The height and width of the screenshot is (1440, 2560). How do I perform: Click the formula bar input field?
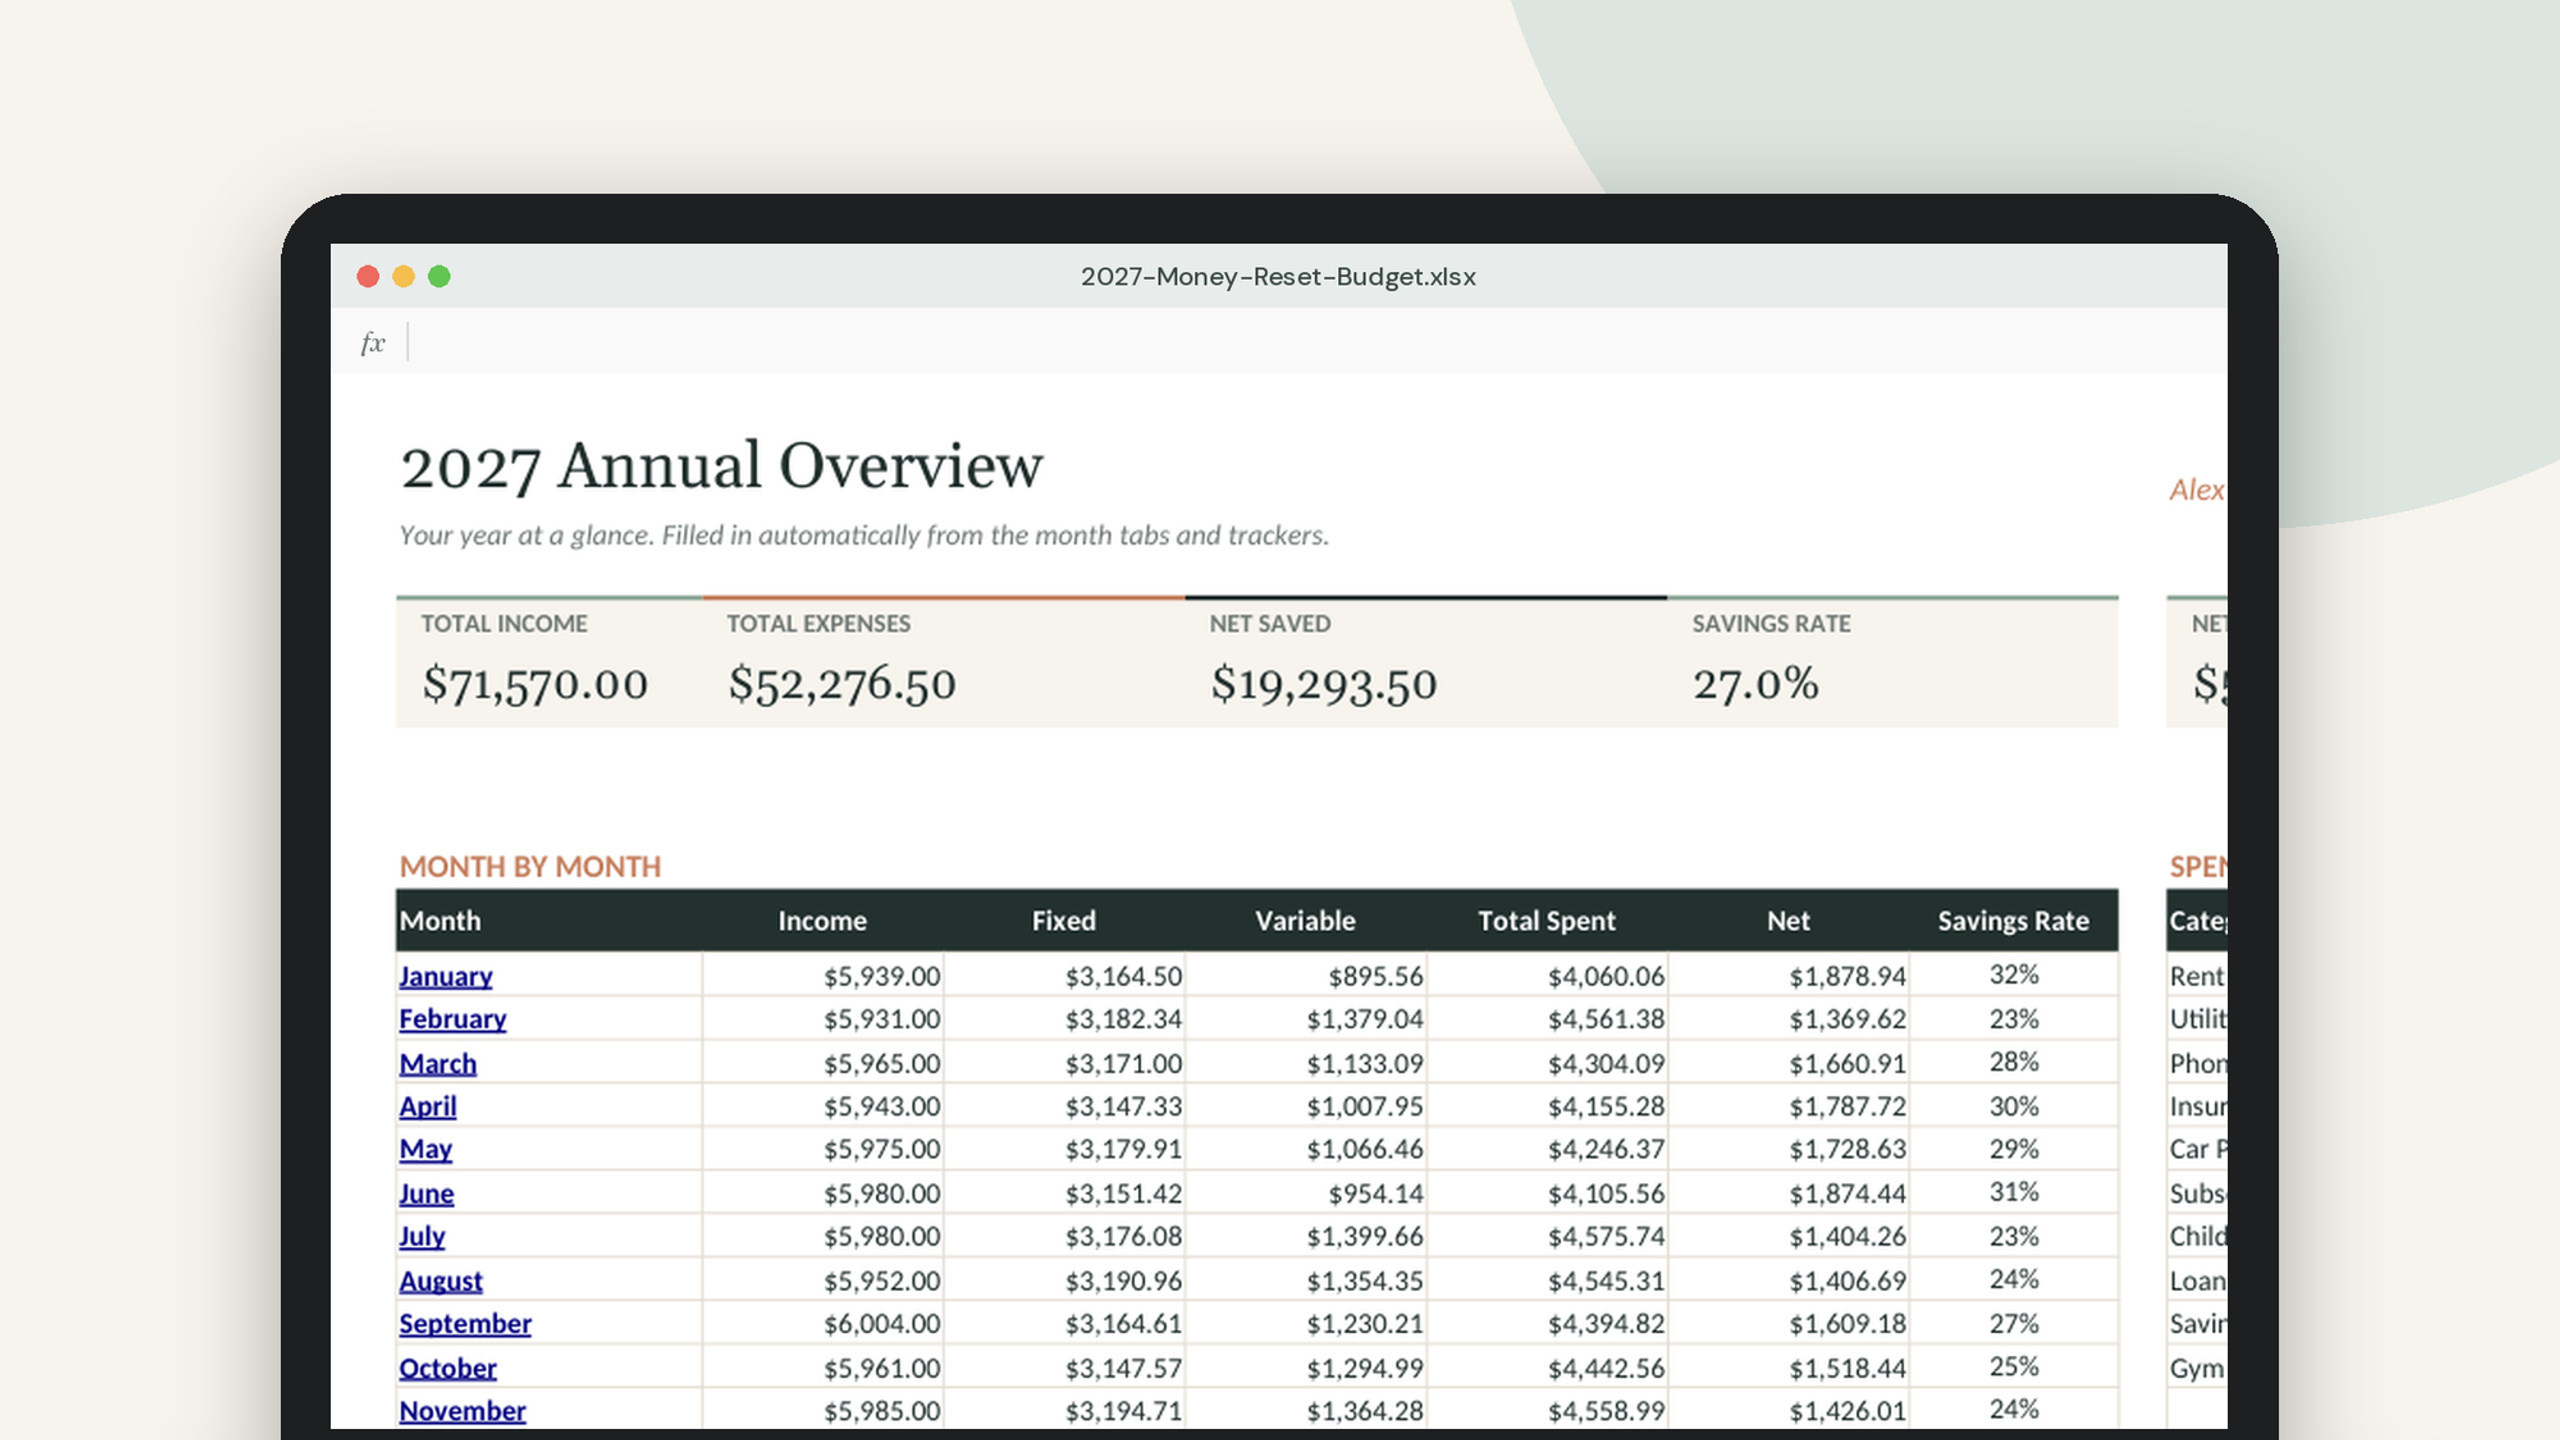coord(1318,342)
